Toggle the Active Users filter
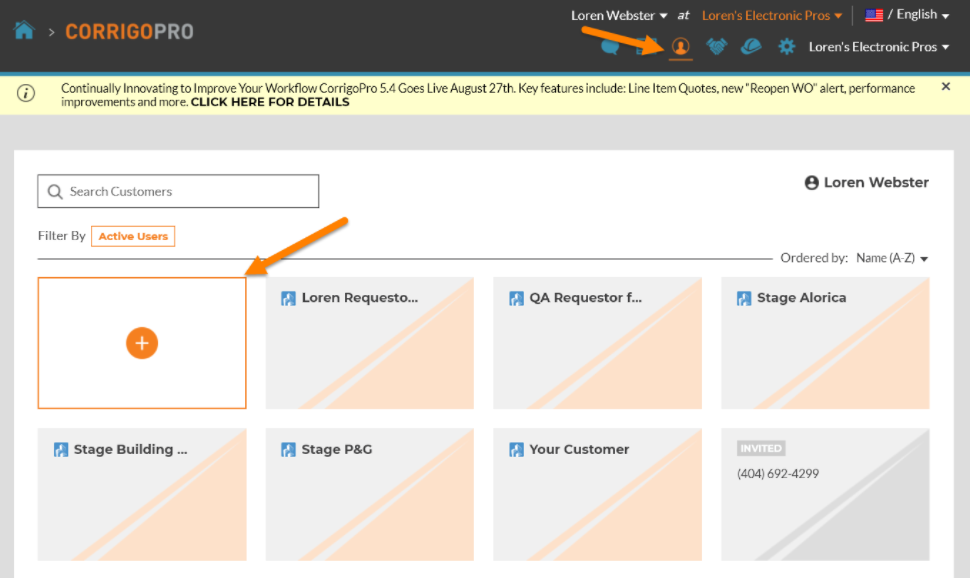This screenshot has height=578, width=970. [x=132, y=236]
